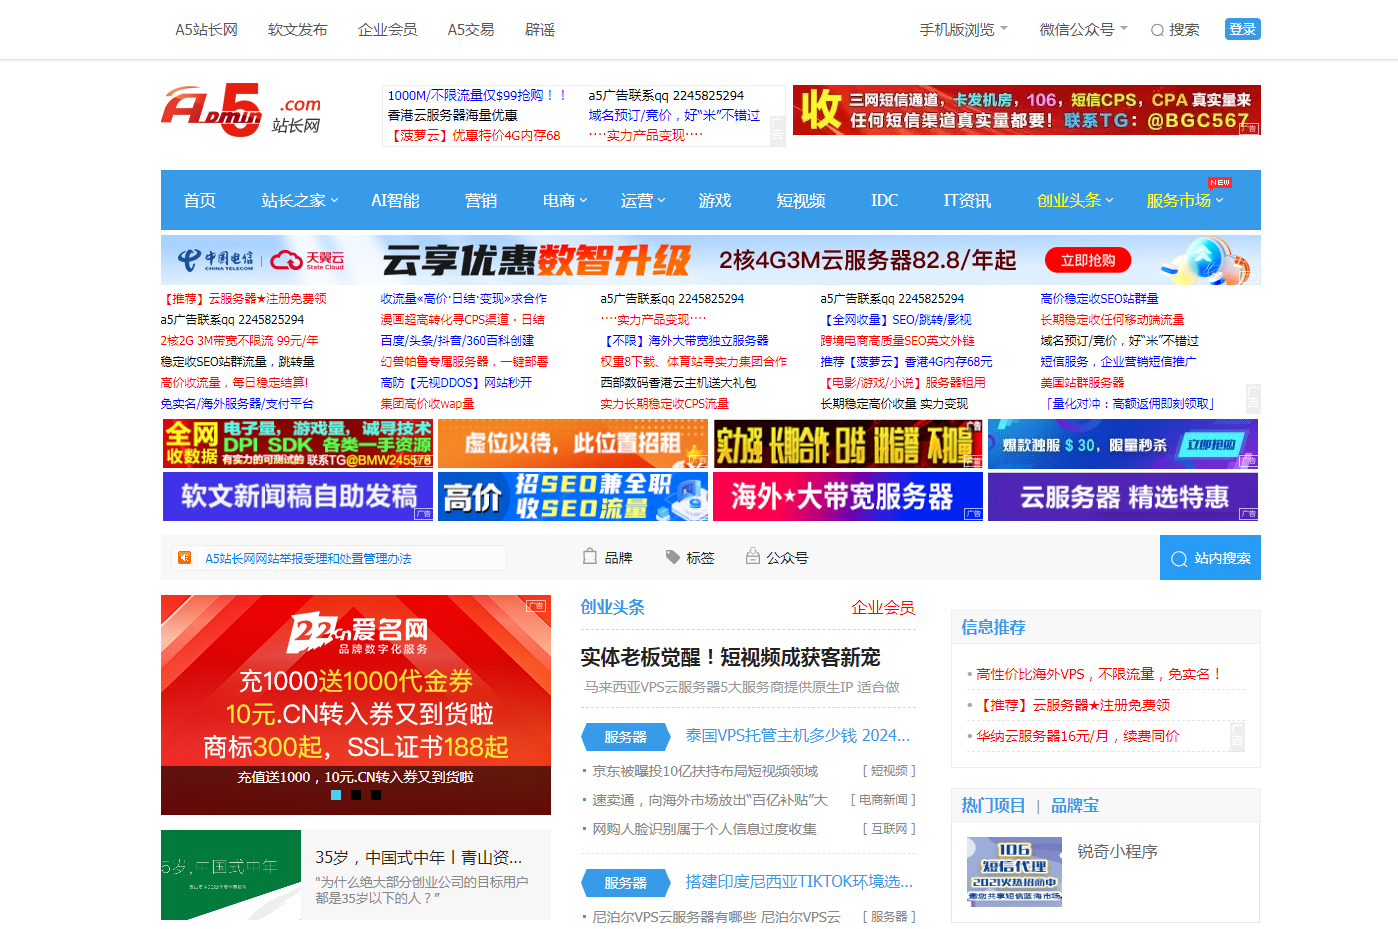The height and width of the screenshot is (929, 1398).
Task: Open 云服务器 精选特惠 banner
Action: coord(1123,496)
